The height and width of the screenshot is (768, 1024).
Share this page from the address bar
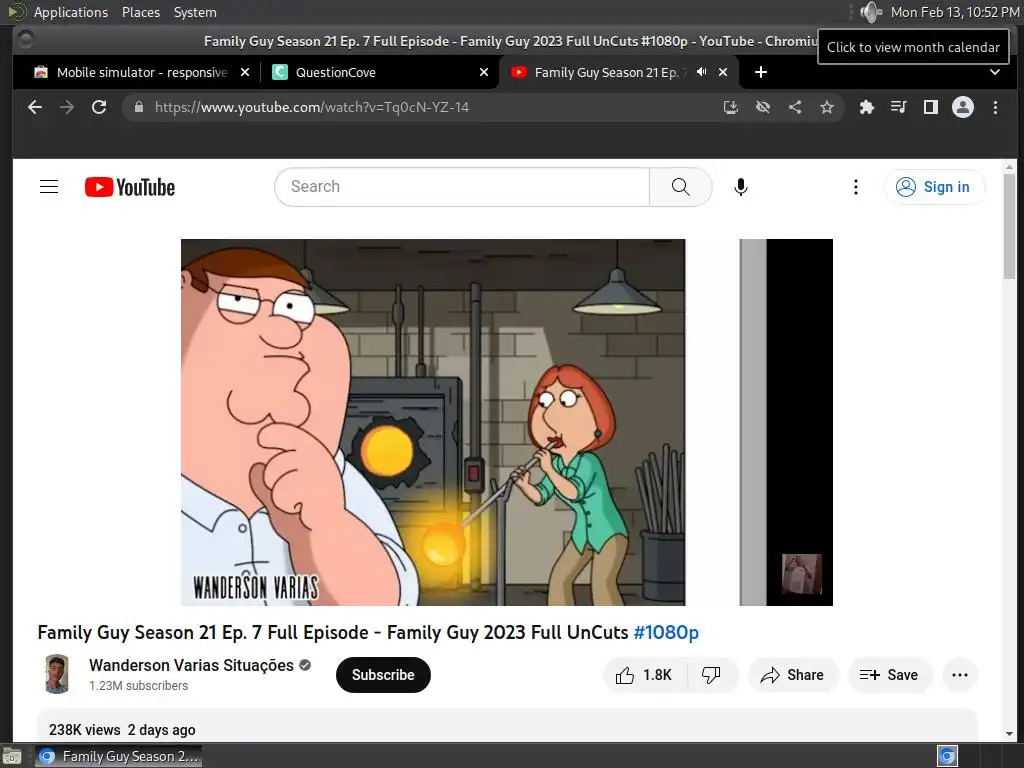(x=795, y=107)
